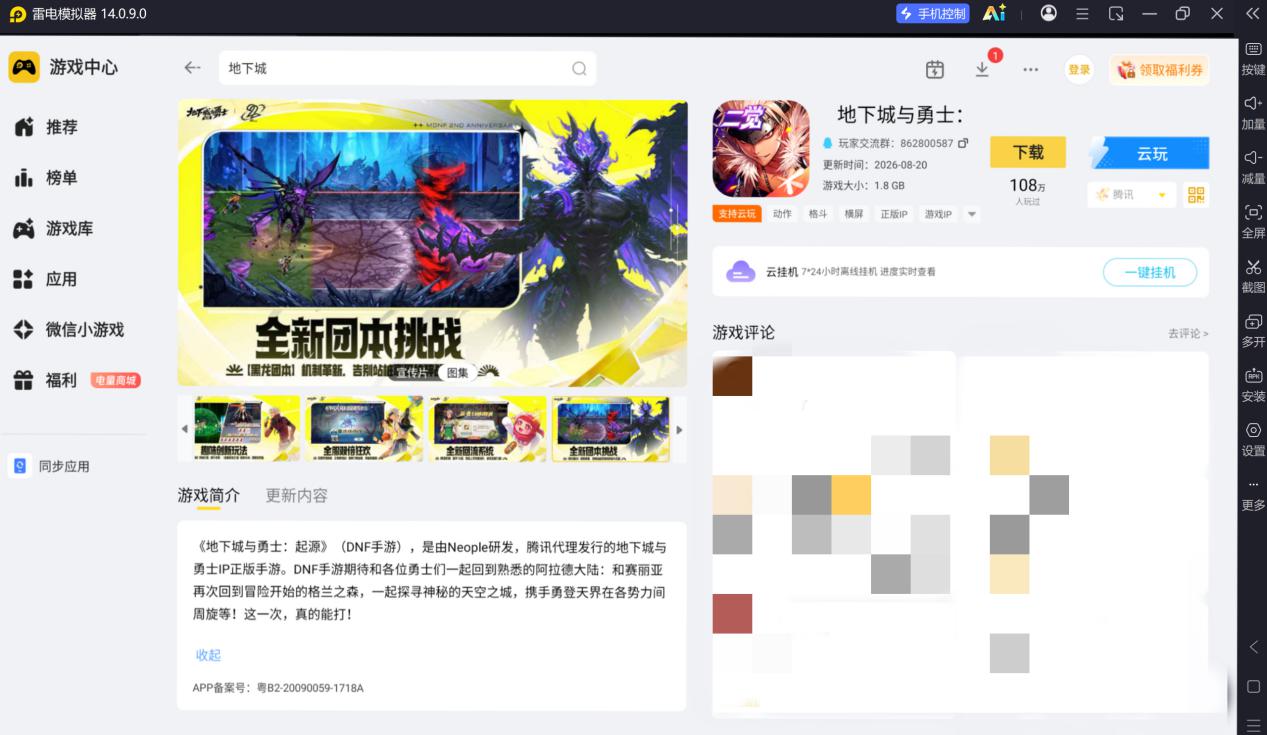Screen dimensions: 1267x735
Task: Click the Android back triangle button
Action: [x=1253, y=647]
